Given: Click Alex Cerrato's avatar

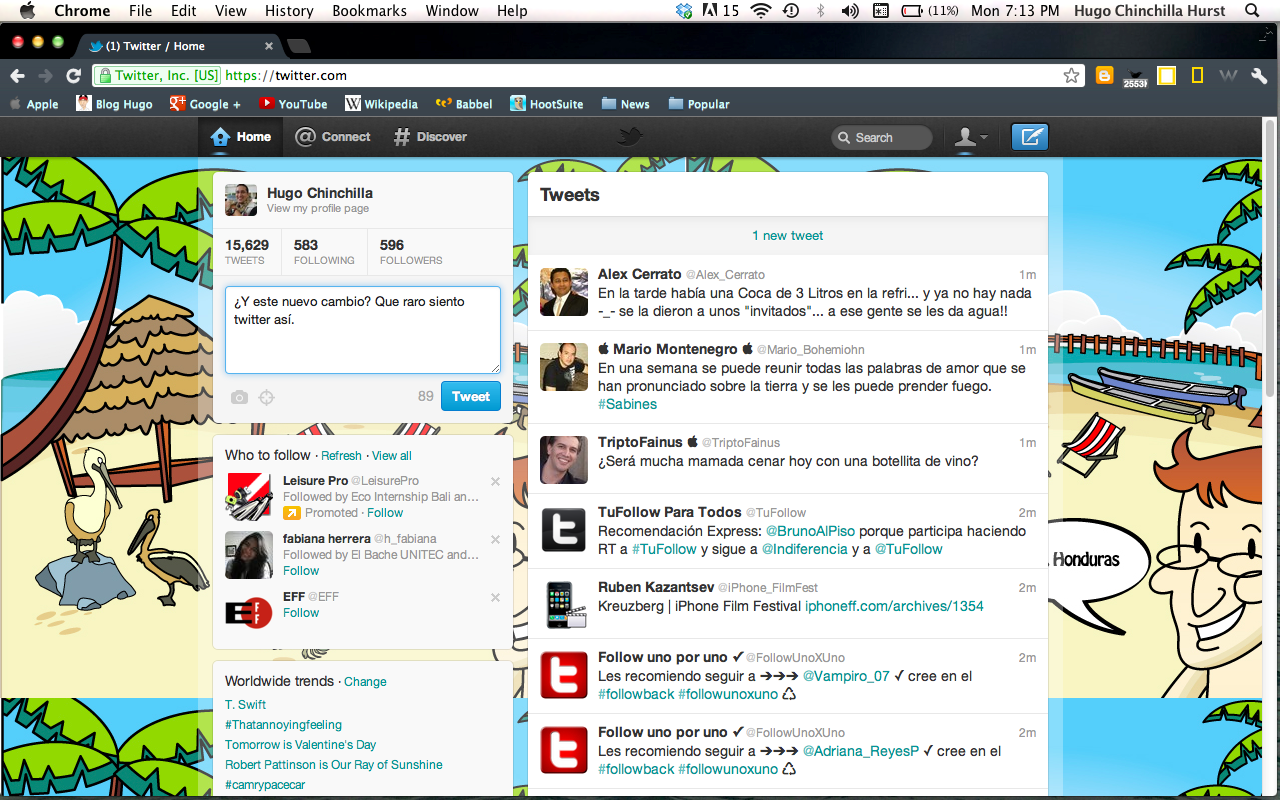Looking at the screenshot, I should [x=564, y=291].
